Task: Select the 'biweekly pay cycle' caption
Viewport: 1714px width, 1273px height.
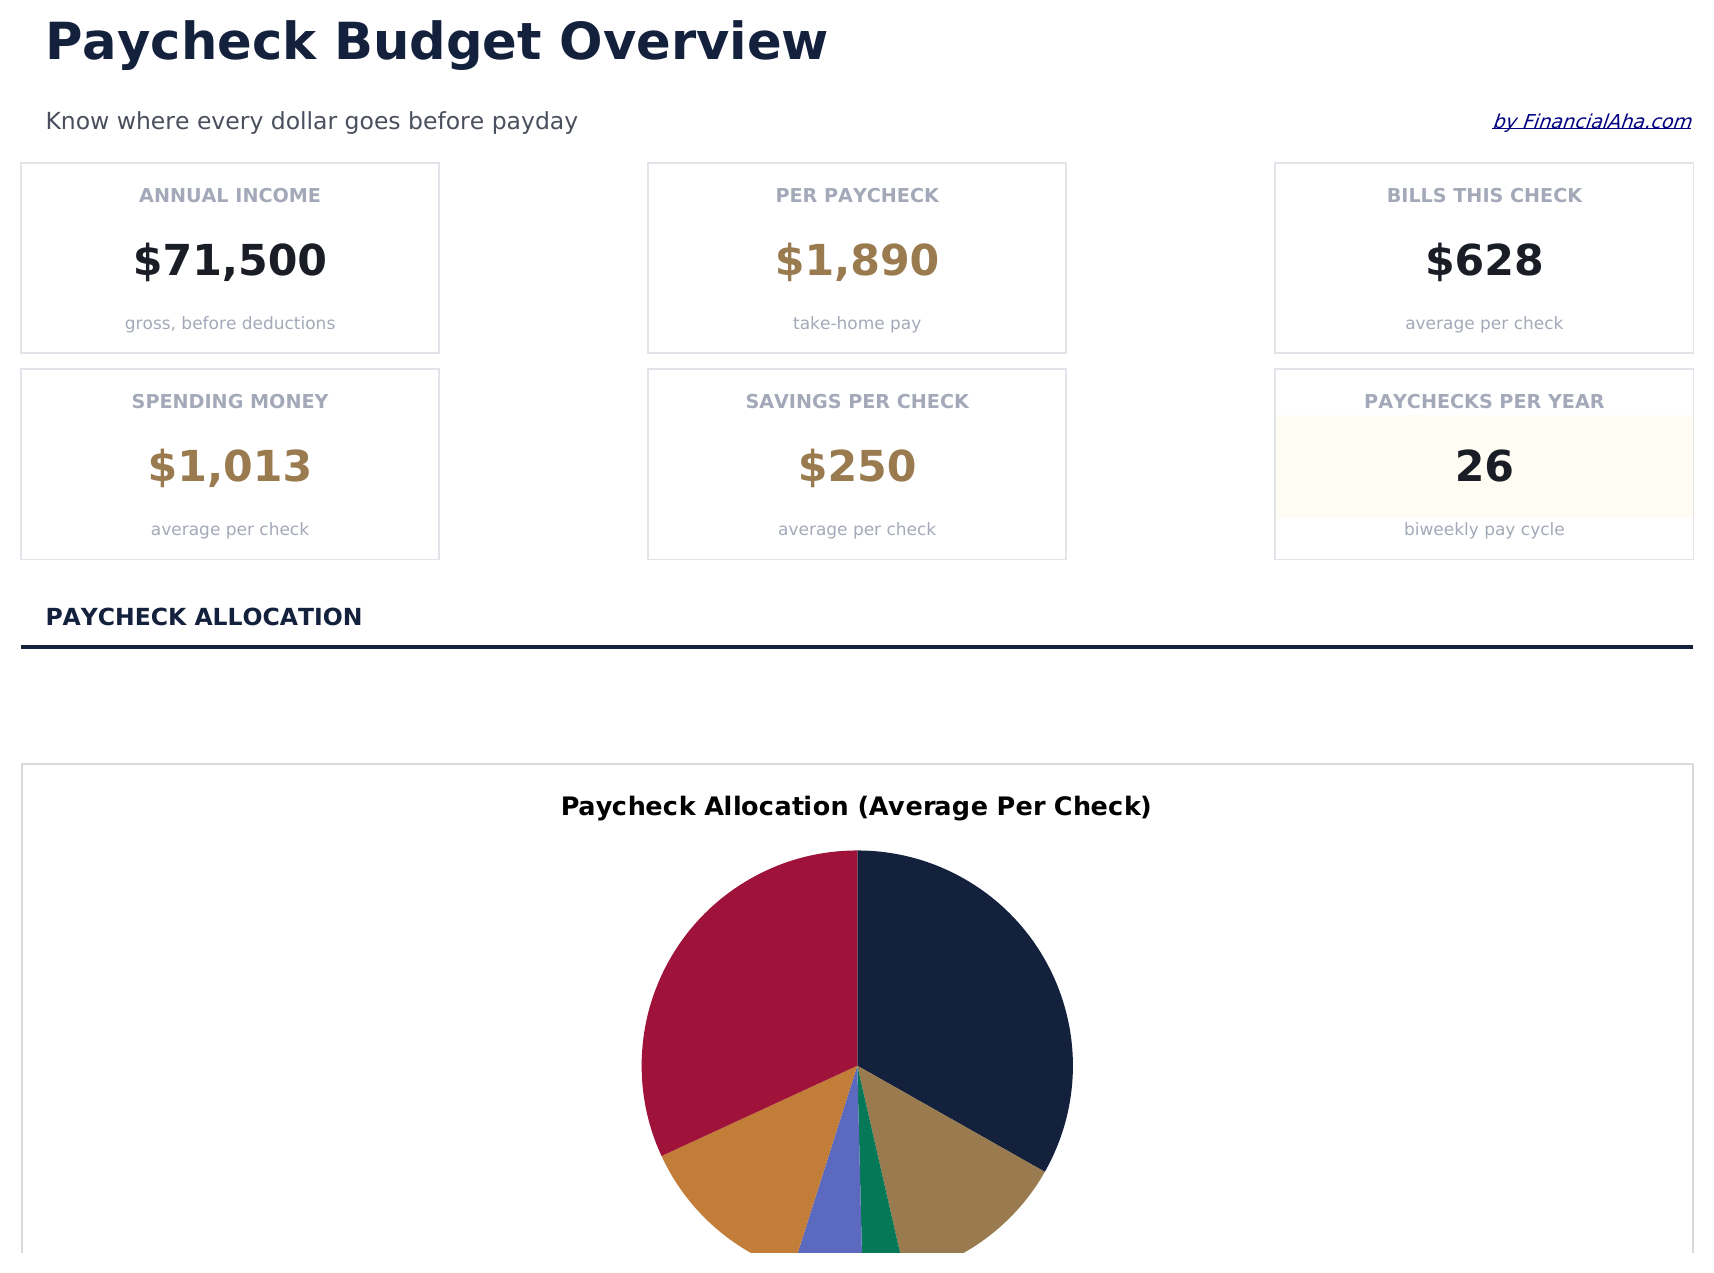Action: coord(1484,530)
